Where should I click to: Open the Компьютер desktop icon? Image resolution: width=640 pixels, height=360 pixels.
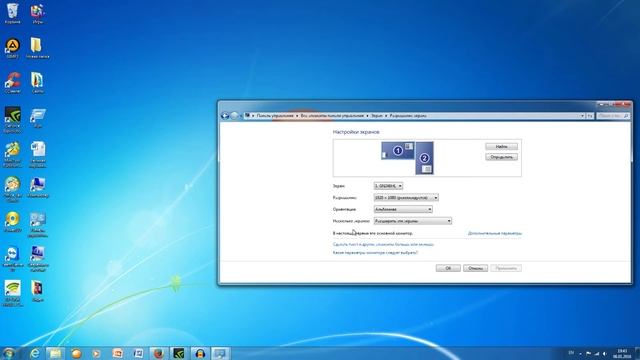click(38, 187)
